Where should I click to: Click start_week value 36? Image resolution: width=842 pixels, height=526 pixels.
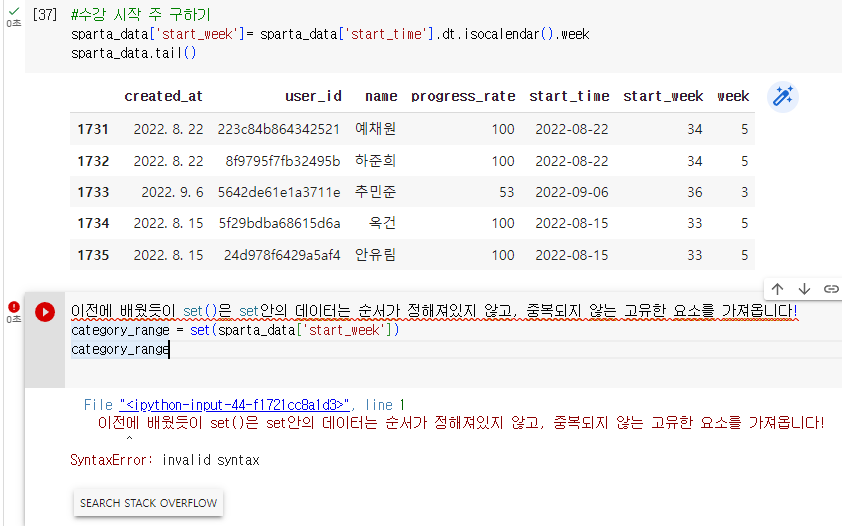pos(695,192)
